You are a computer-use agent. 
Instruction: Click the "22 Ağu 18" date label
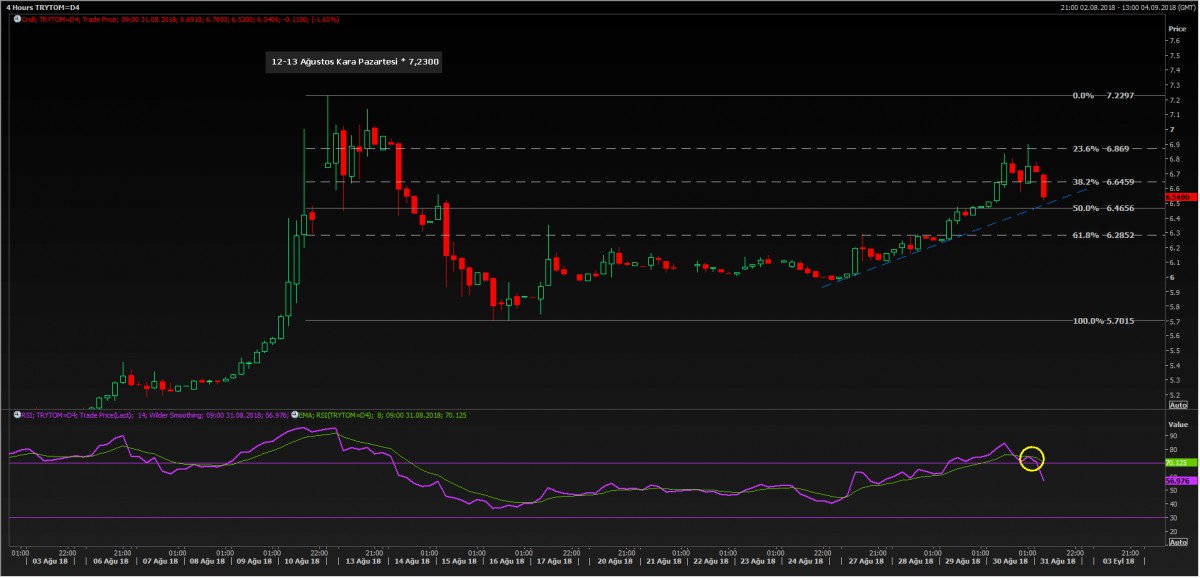pyautogui.click(x=711, y=561)
